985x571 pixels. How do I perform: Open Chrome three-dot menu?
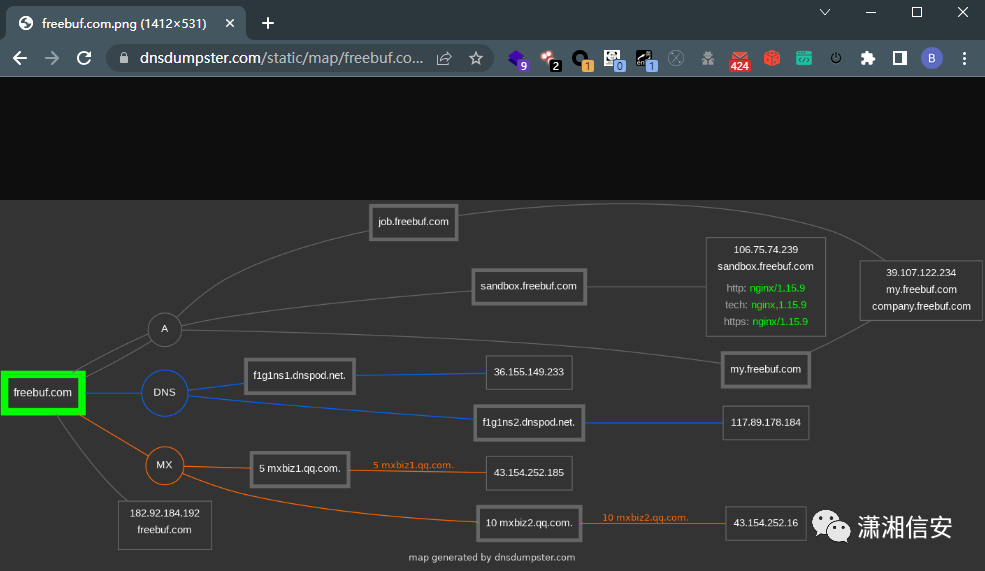click(x=964, y=58)
